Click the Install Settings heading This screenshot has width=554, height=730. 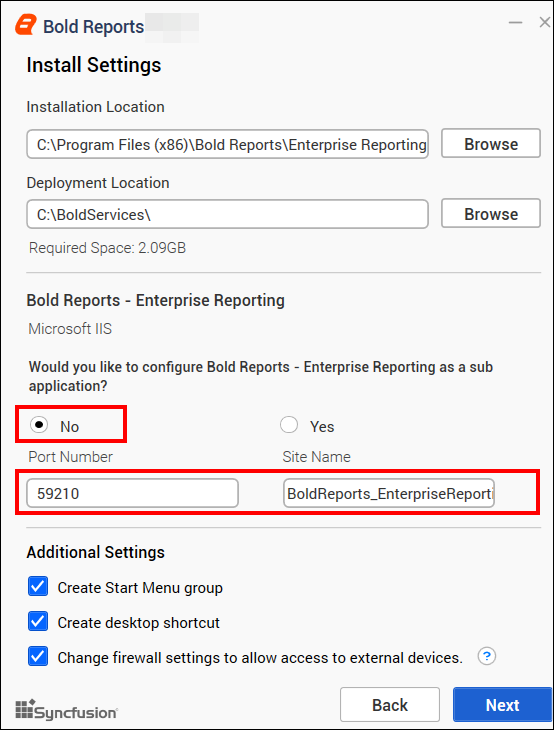[94, 65]
